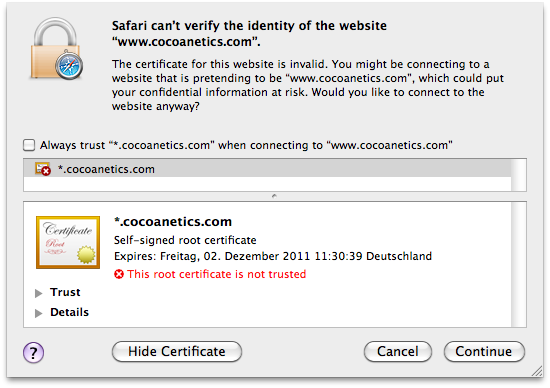Click the certificate list vertical scrollbar
Image resolution: width=550 pixels, height=388 pixels.
519,175
